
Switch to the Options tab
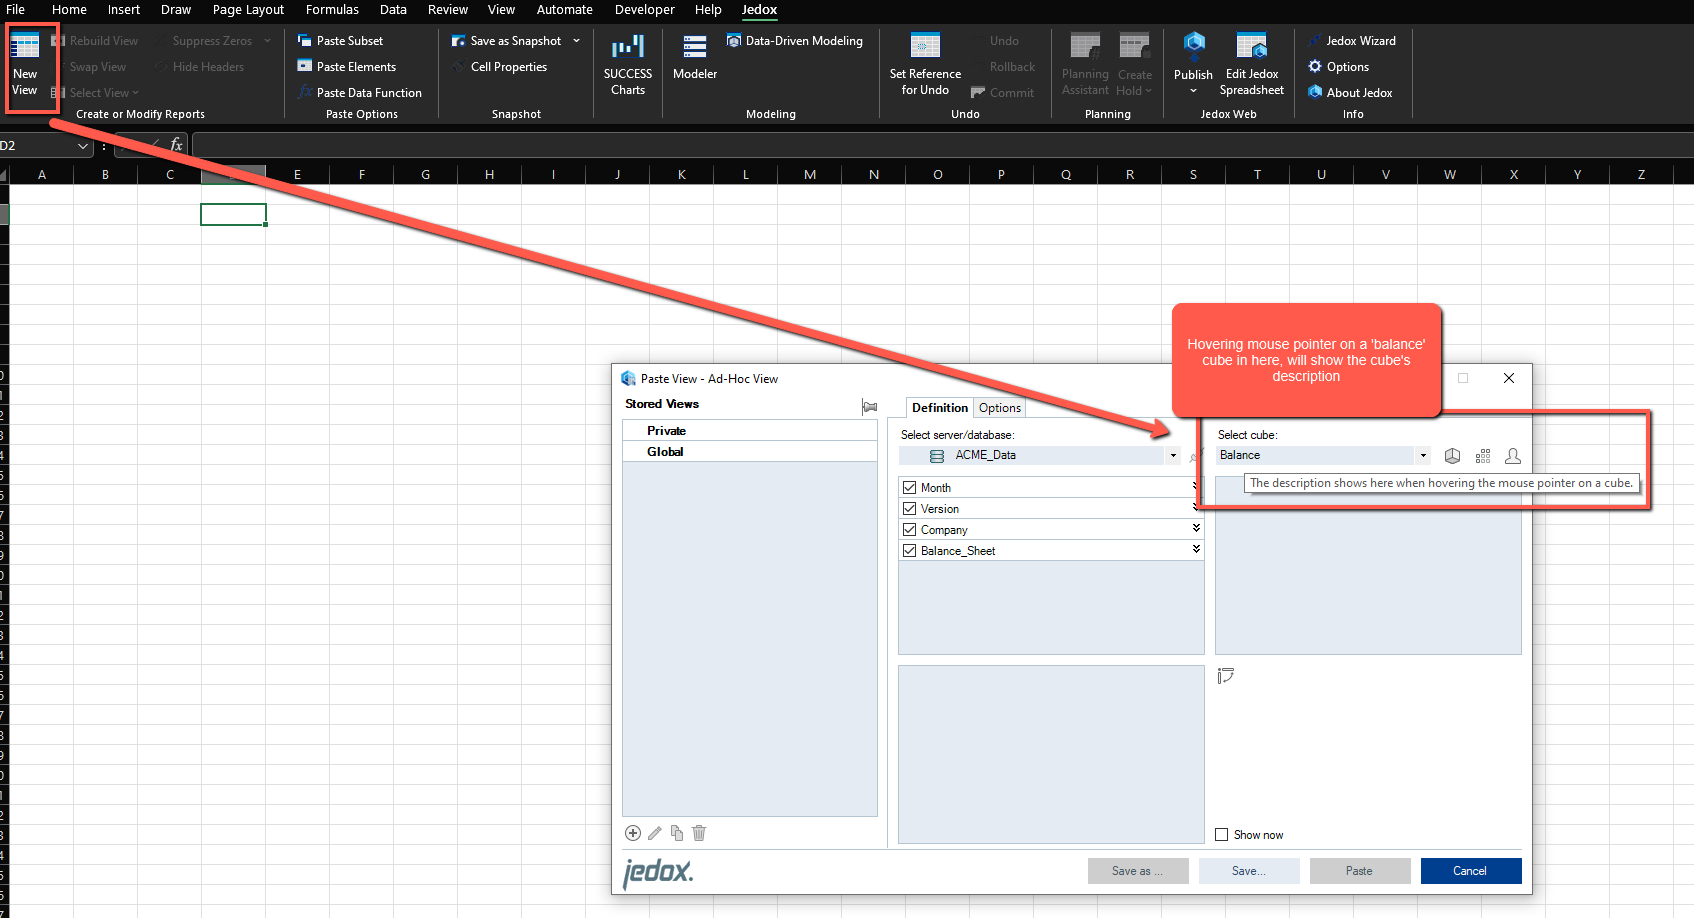pyautogui.click(x=999, y=408)
